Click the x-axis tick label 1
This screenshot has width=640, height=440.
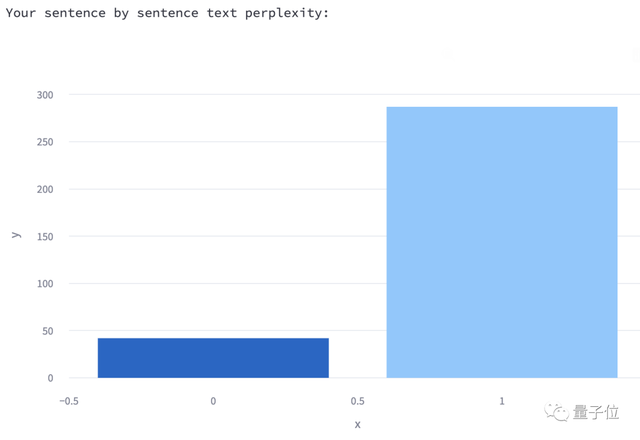502,401
